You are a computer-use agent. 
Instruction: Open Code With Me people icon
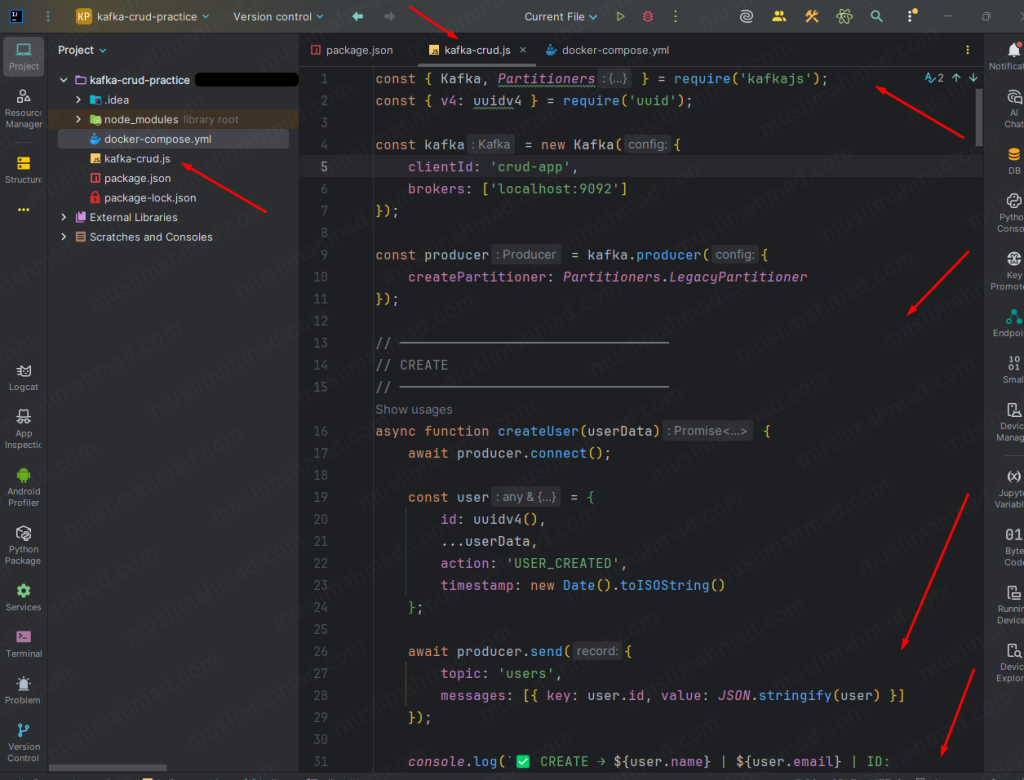pos(778,16)
